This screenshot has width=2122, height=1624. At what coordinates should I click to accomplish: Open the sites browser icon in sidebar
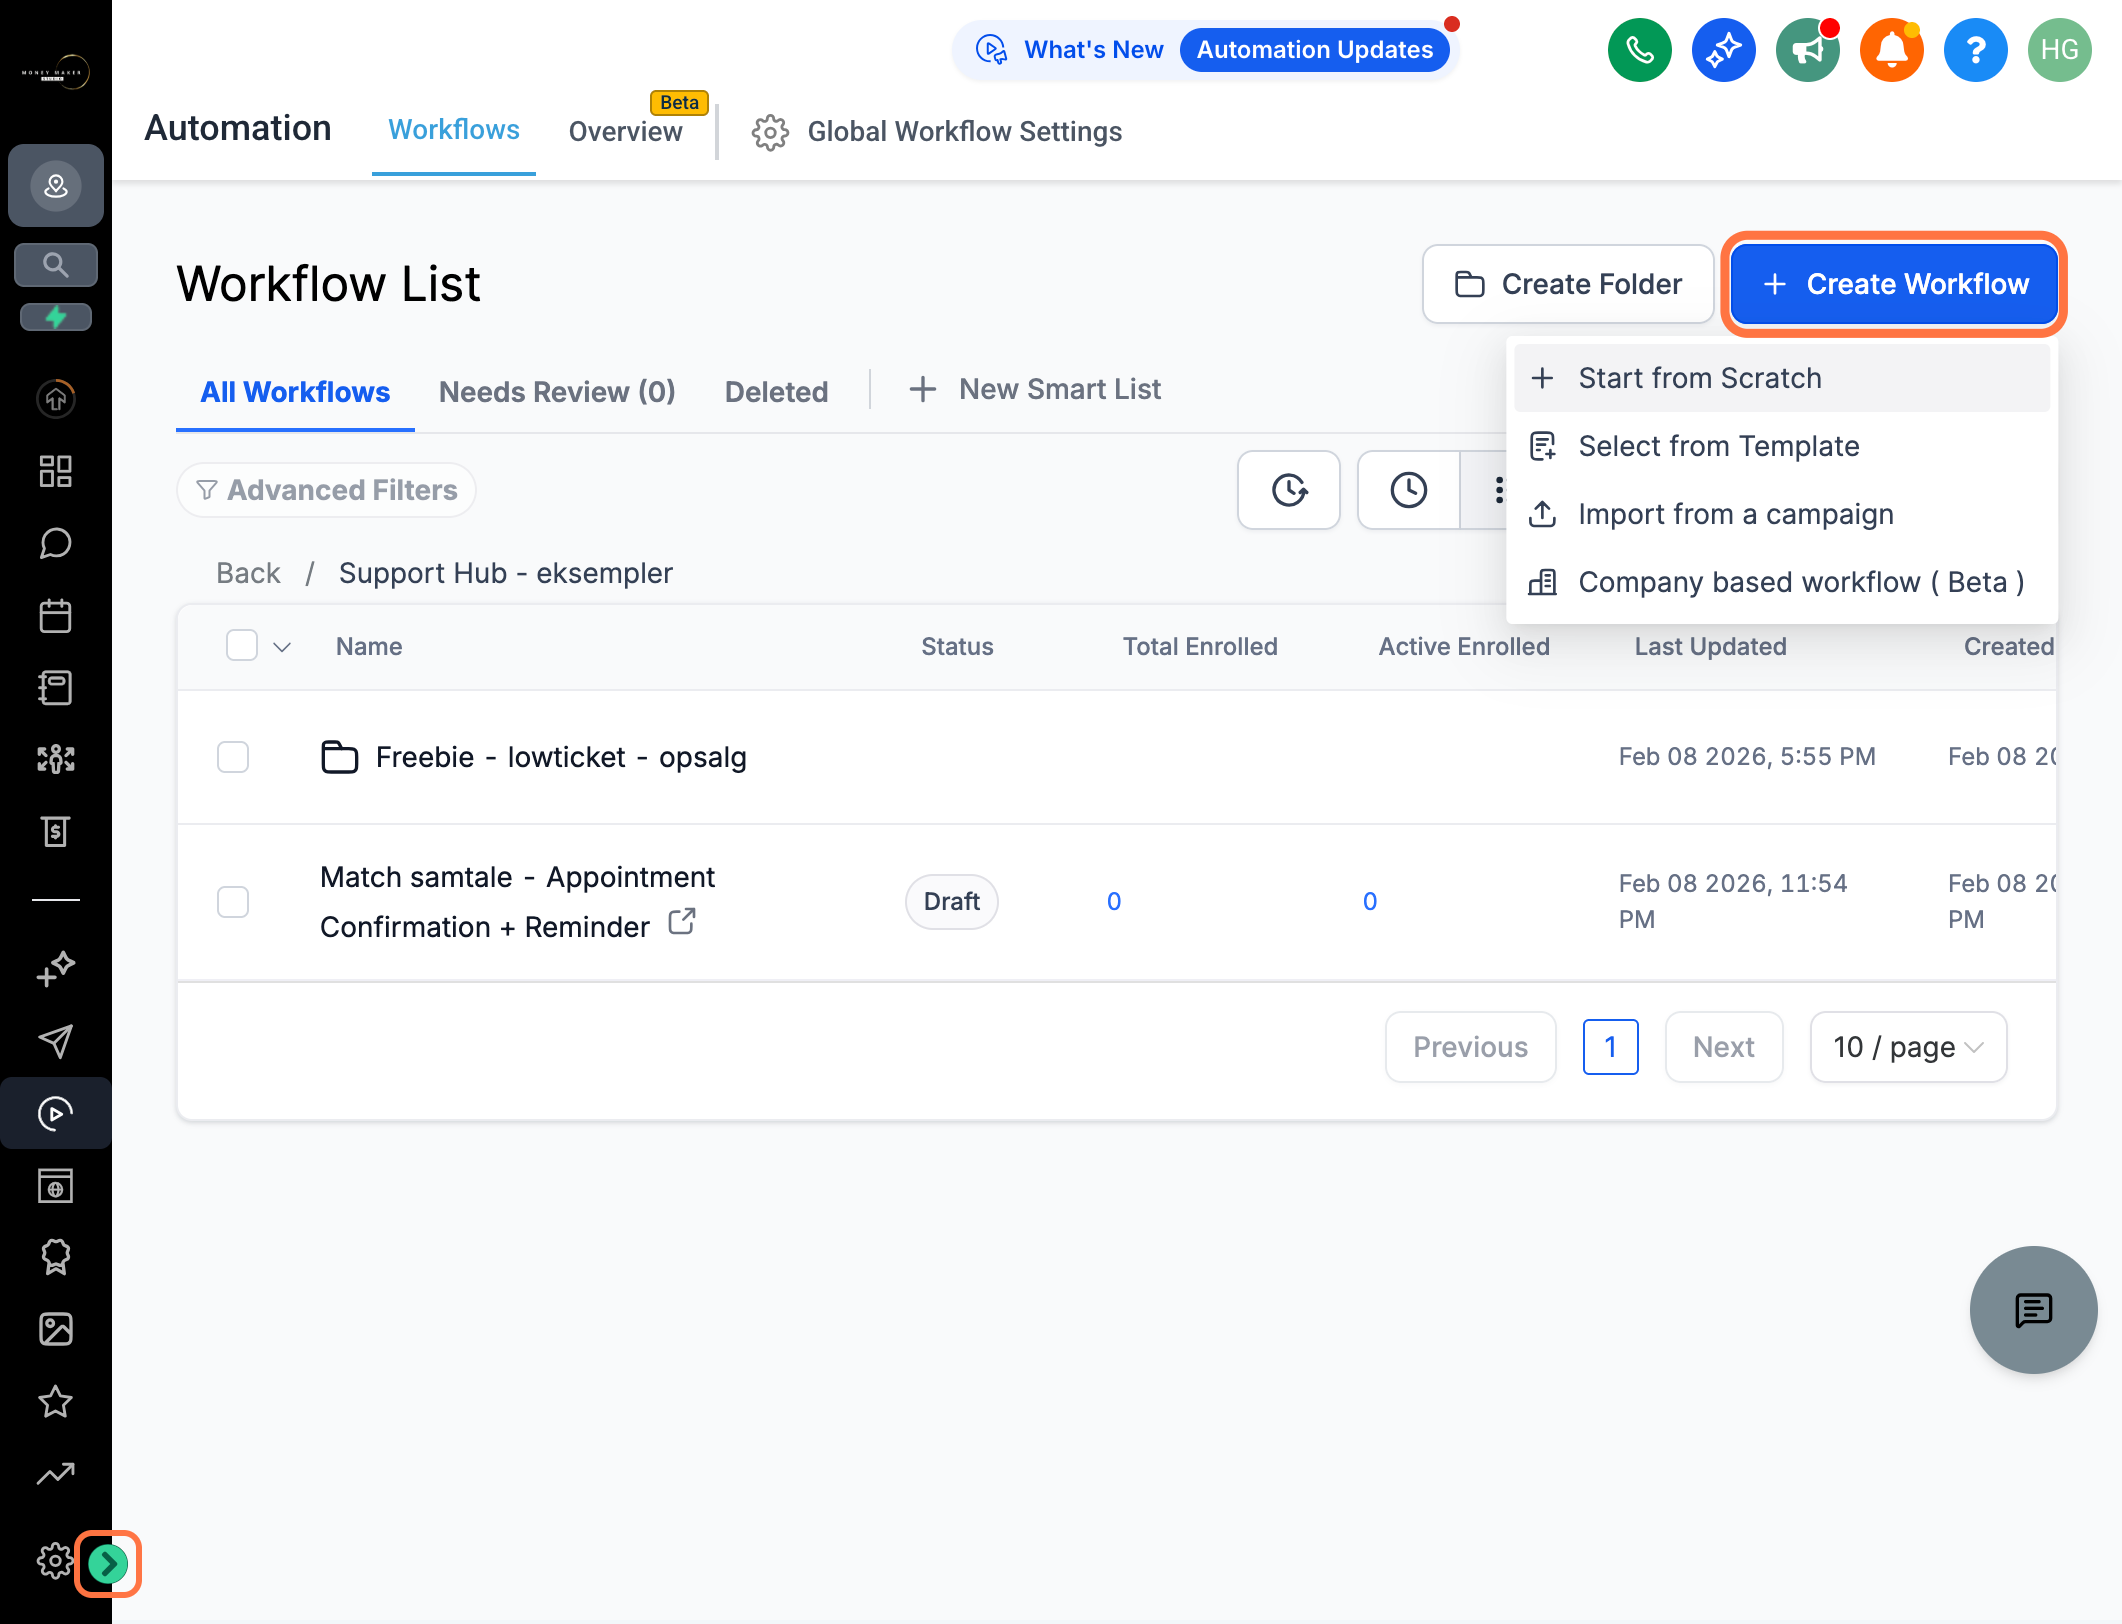coord(56,1185)
